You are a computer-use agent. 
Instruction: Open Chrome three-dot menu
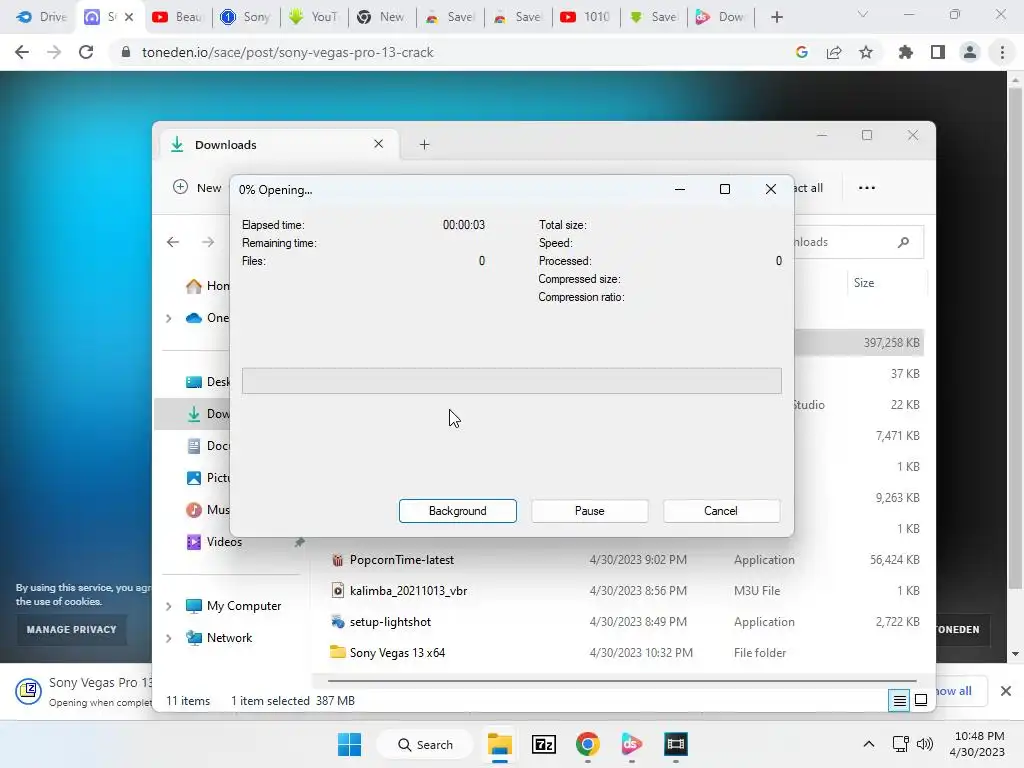[x=1002, y=52]
